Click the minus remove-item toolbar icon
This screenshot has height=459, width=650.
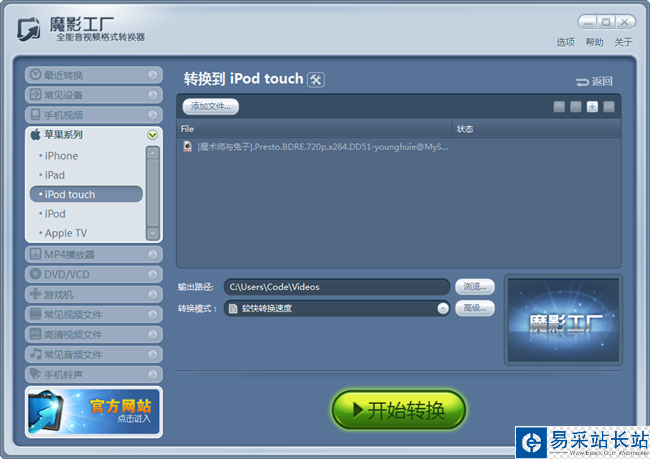609,107
